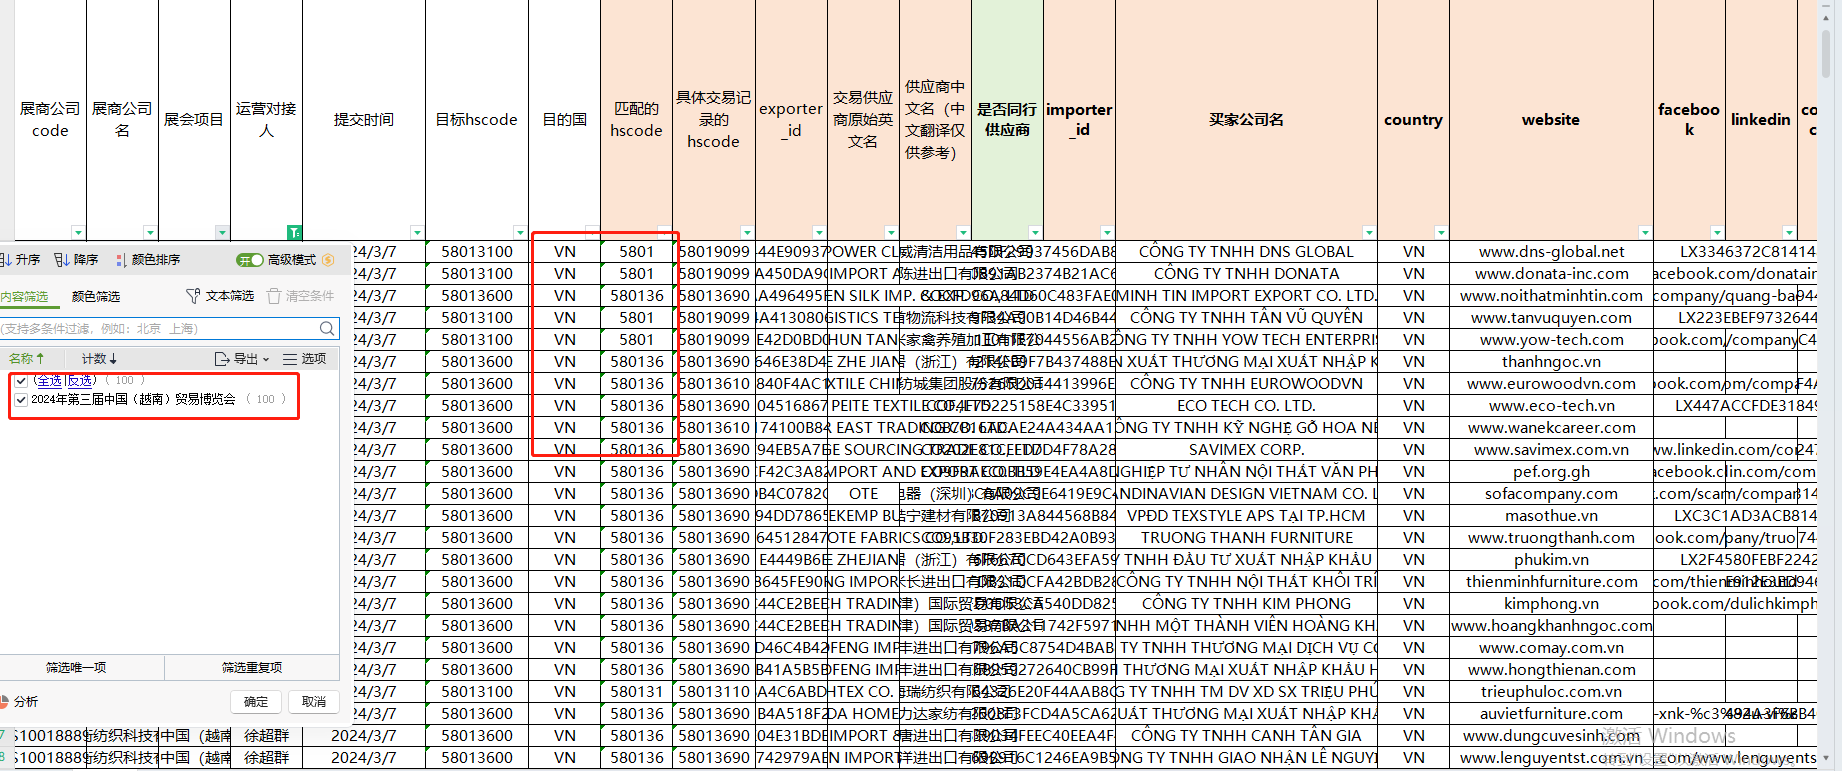This screenshot has width=1842, height=771.
Task: Open filter dropdown on 运营对接人 column
Action: [294, 232]
